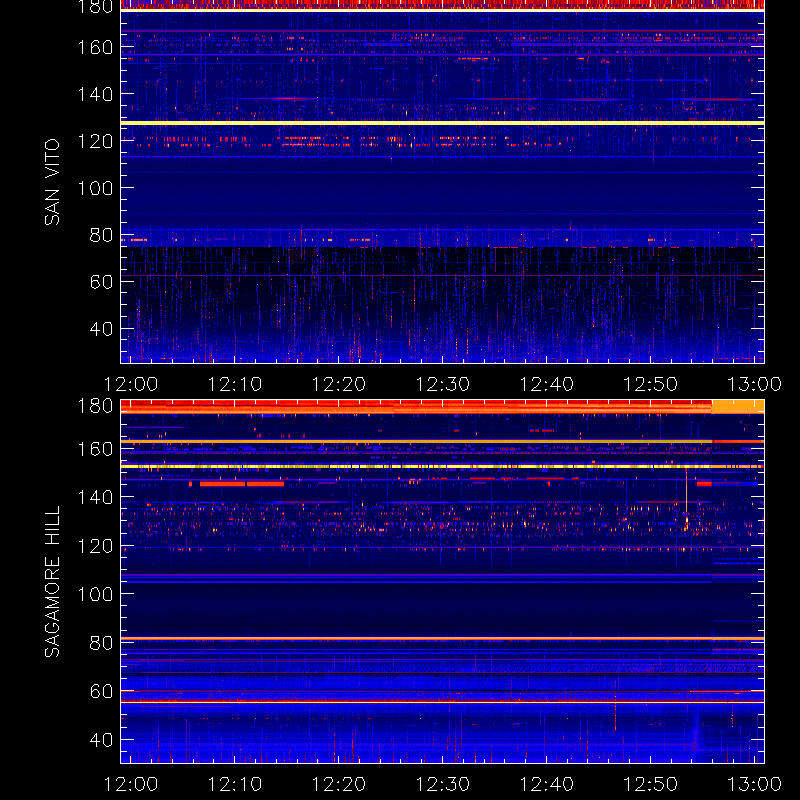Click the 12:10 time label under San Vito plot

point(235,384)
